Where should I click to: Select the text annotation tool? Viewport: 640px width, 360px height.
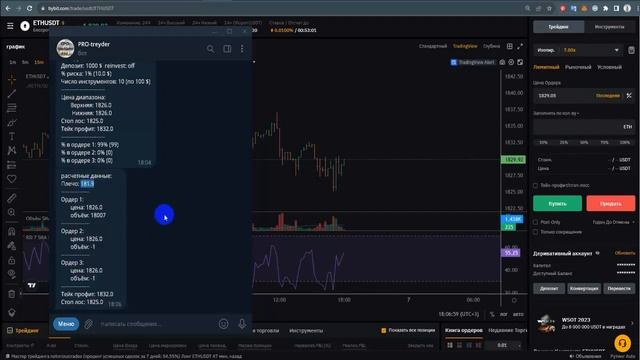(x=11, y=136)
